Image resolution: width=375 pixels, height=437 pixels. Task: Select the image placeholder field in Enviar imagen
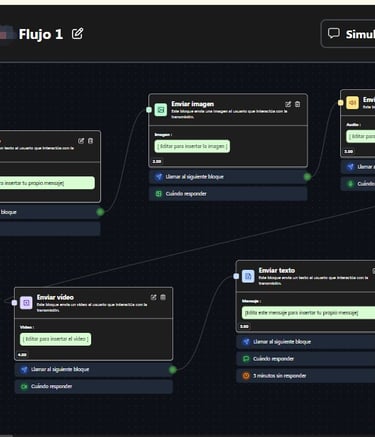(x=192, y=146)
